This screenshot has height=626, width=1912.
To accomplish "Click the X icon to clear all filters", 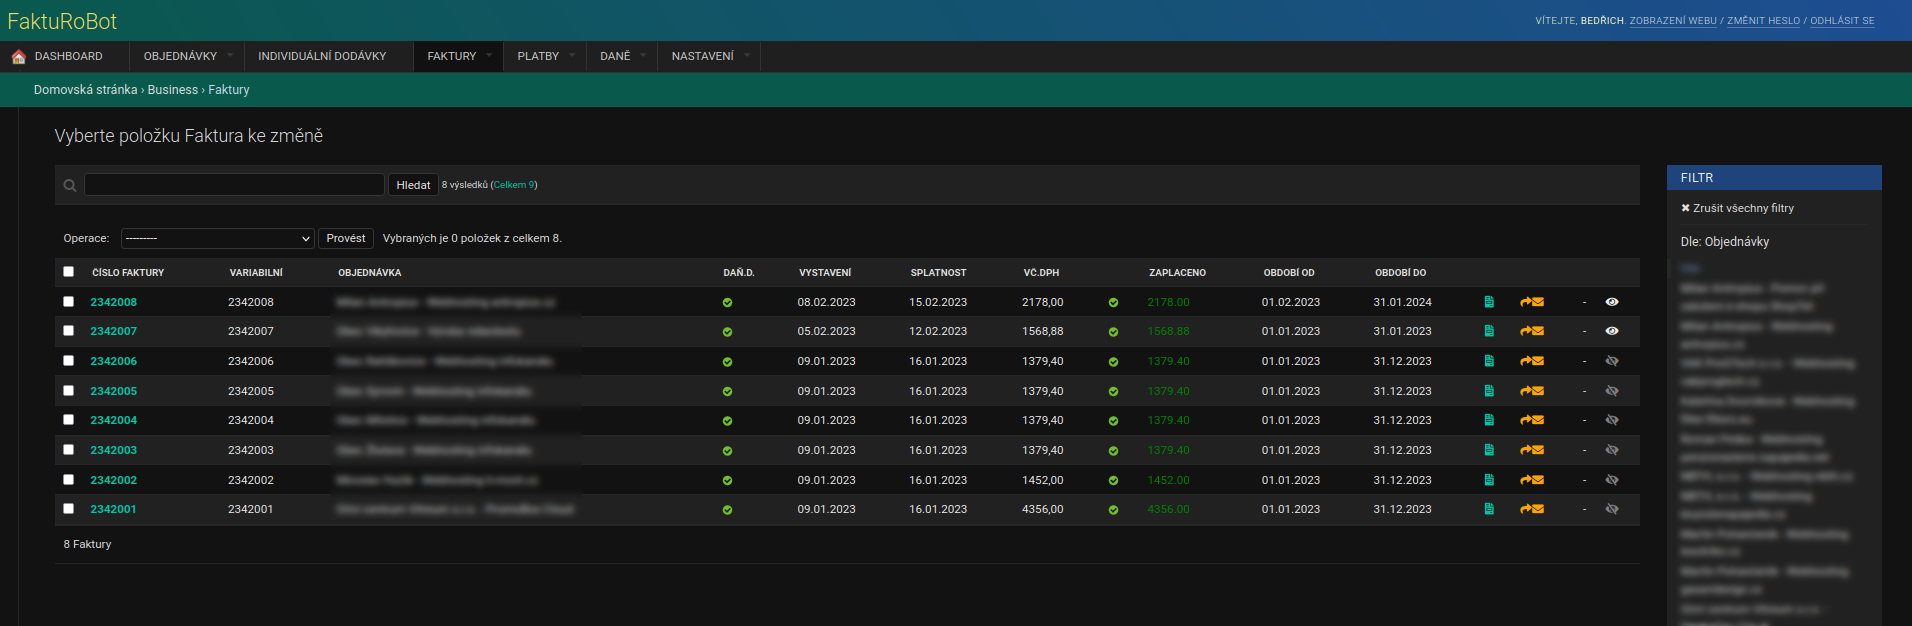I will [1685, 208].
